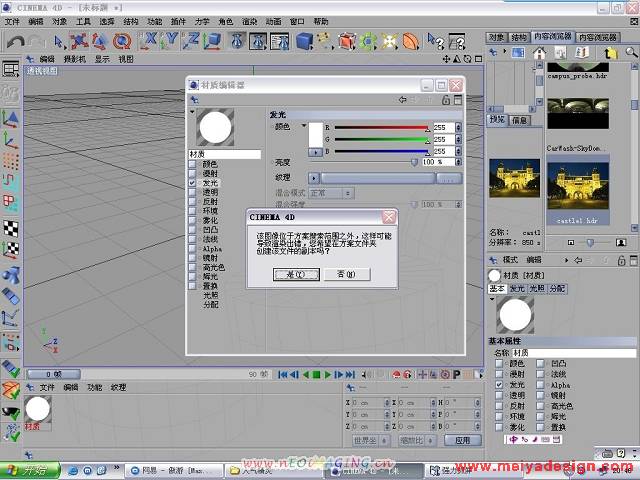The image size is (640, 480).
Task: Collapse the material preview in editor
Action: coord(192,111)
